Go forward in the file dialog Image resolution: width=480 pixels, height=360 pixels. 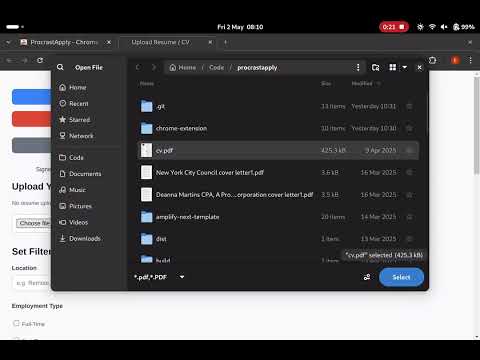click(154, 67)
